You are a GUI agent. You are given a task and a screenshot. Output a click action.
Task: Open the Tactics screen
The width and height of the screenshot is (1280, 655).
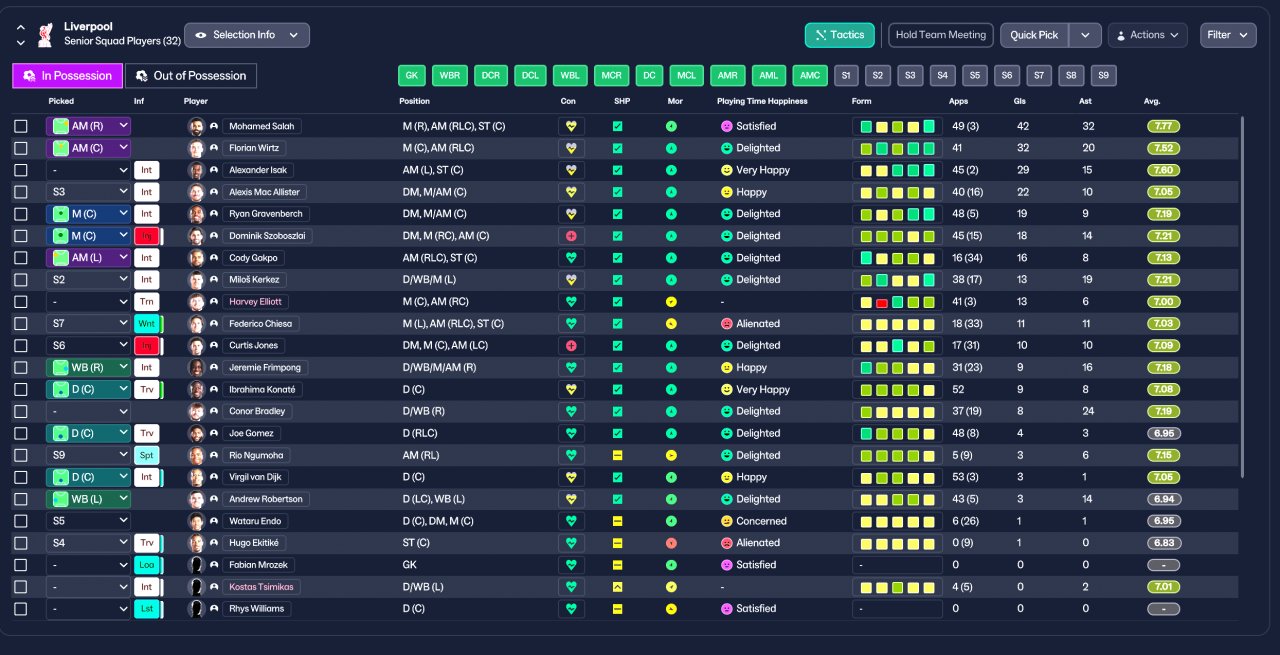pos(840,35)
